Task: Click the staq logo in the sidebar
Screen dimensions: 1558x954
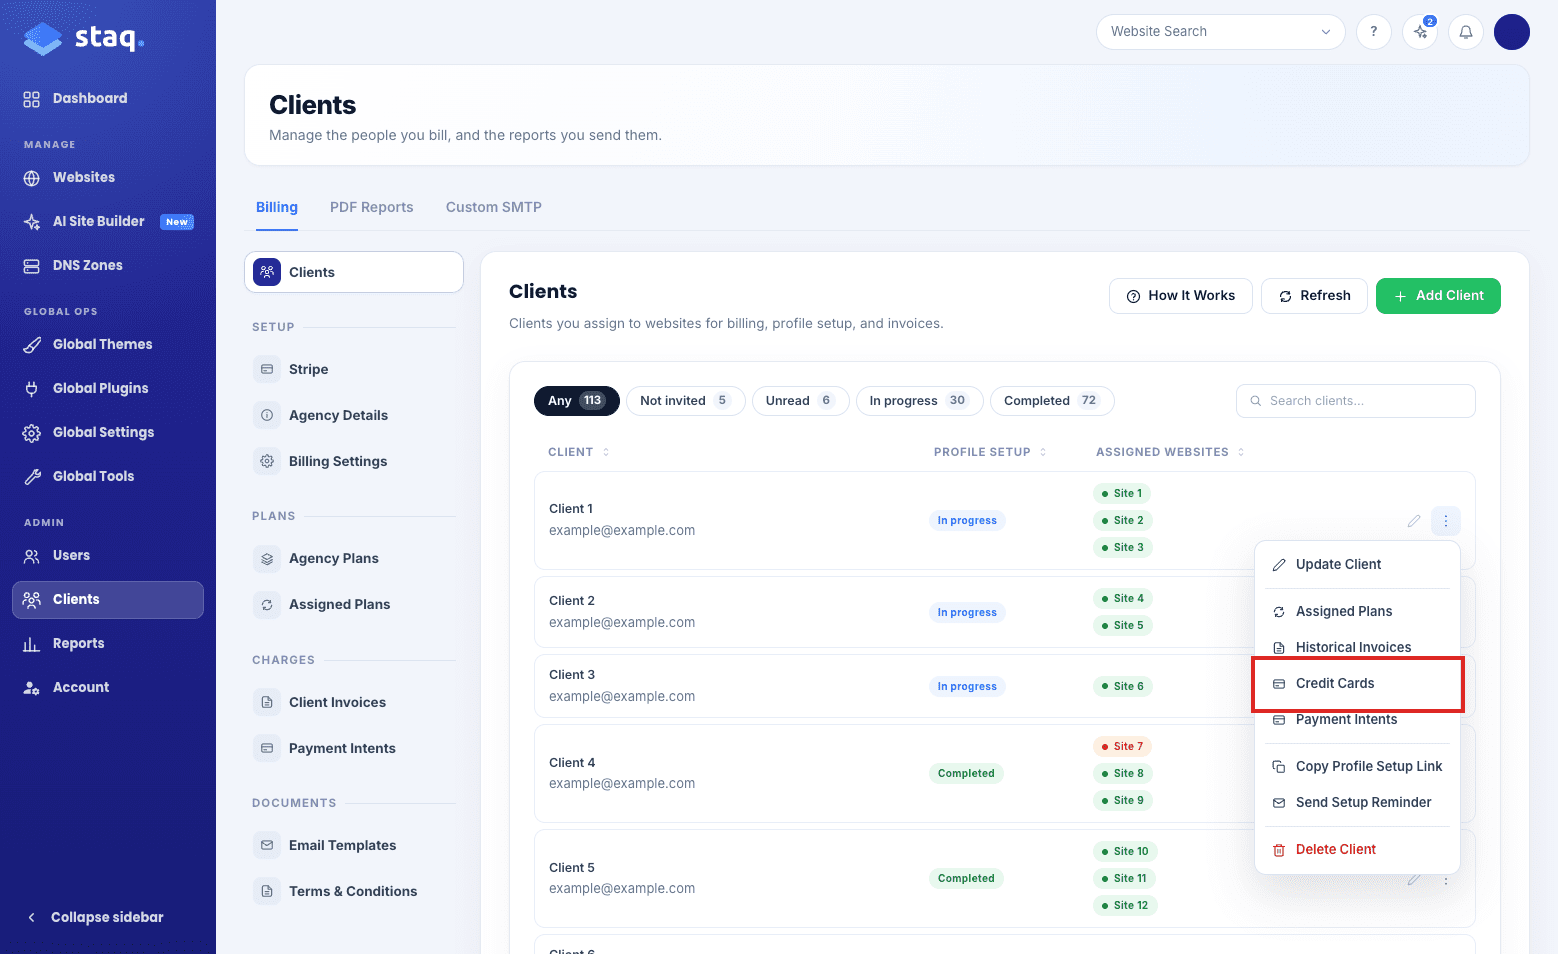Action: (84, 38)
